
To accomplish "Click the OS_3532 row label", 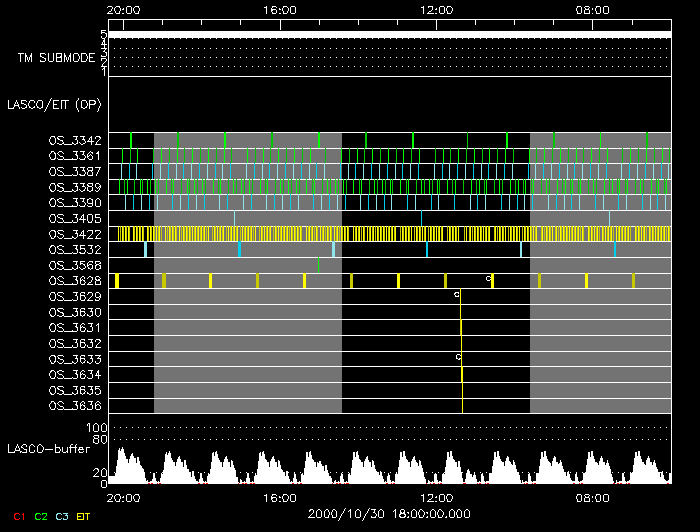I will tap(74, 249).
